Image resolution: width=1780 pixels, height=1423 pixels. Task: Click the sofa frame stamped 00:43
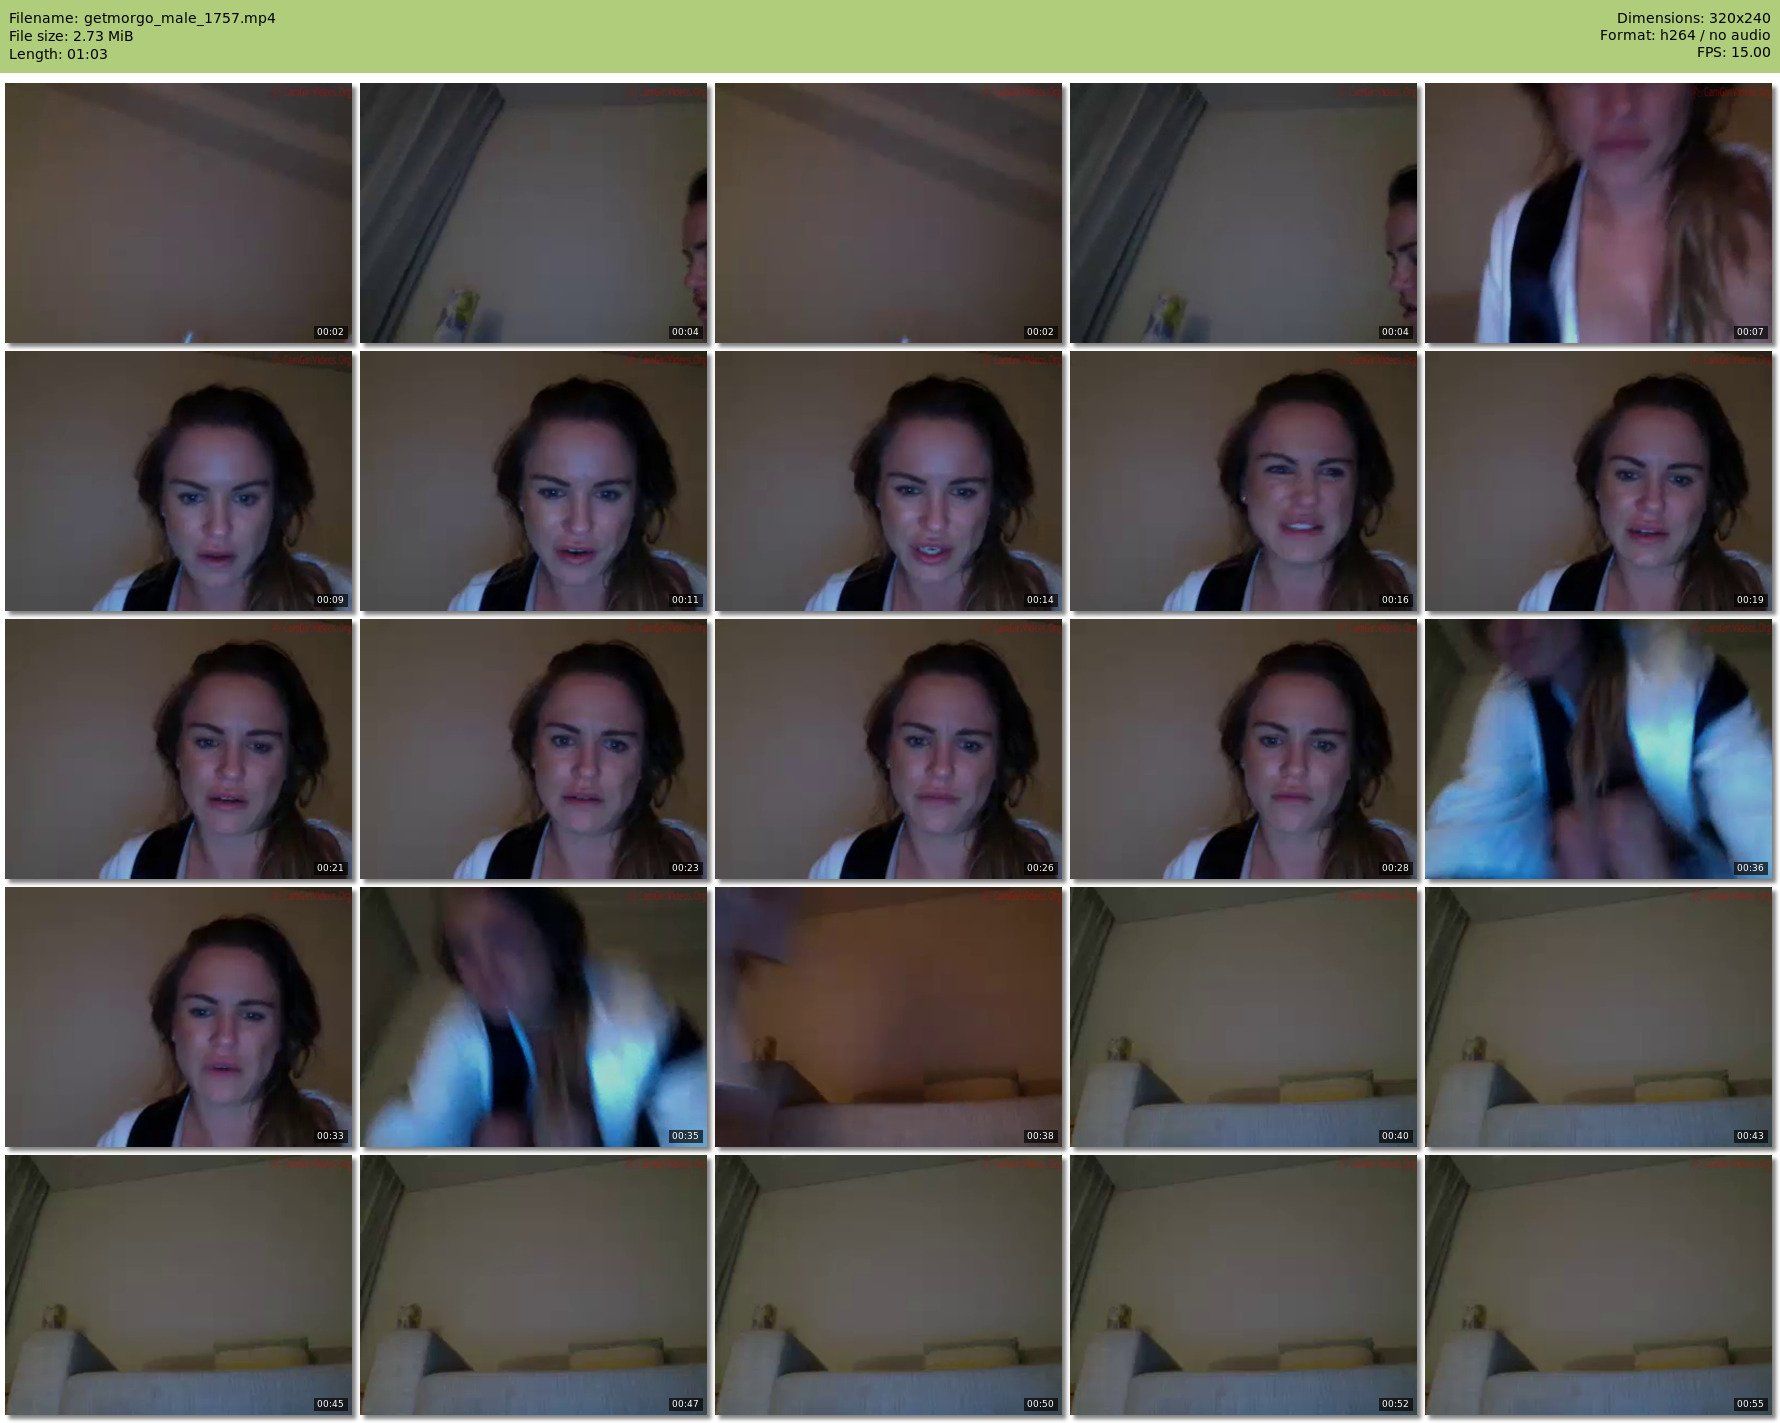pos(1598,1017)
